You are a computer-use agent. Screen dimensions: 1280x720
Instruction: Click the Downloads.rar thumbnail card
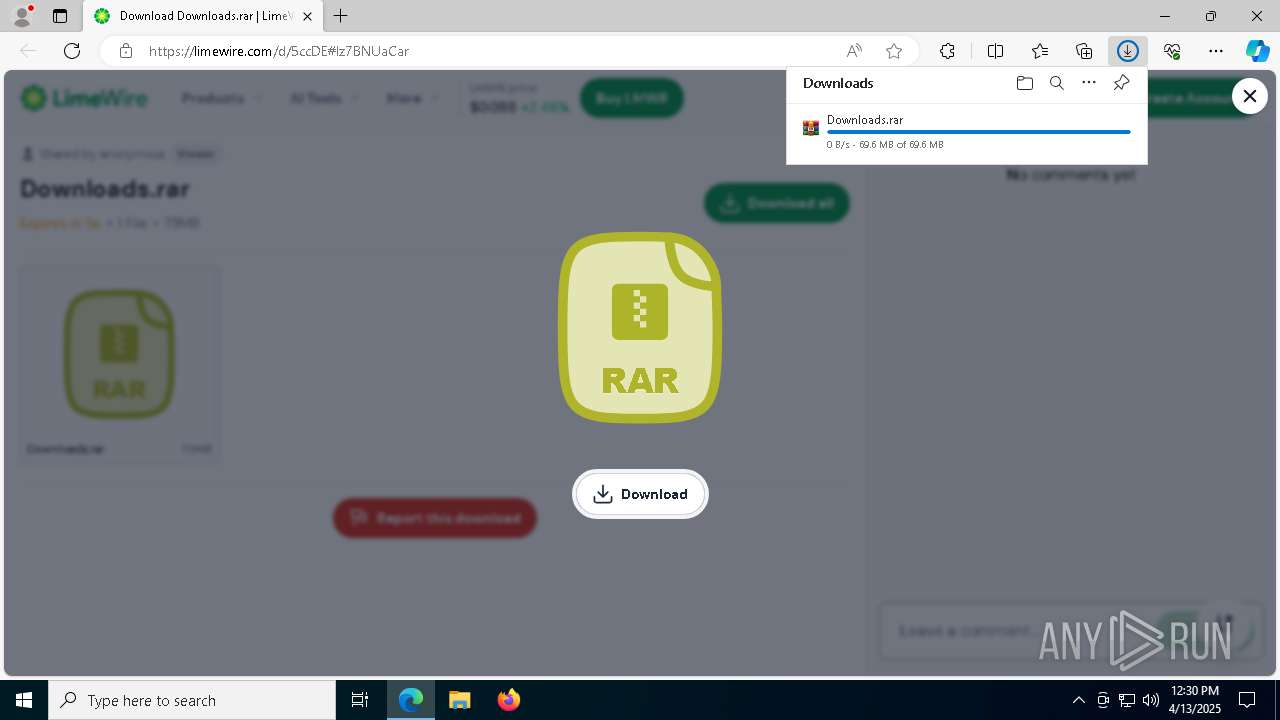120,364
